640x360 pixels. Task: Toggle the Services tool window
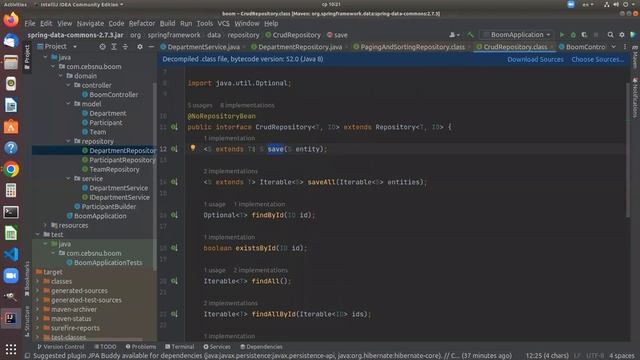pos(217,347)
